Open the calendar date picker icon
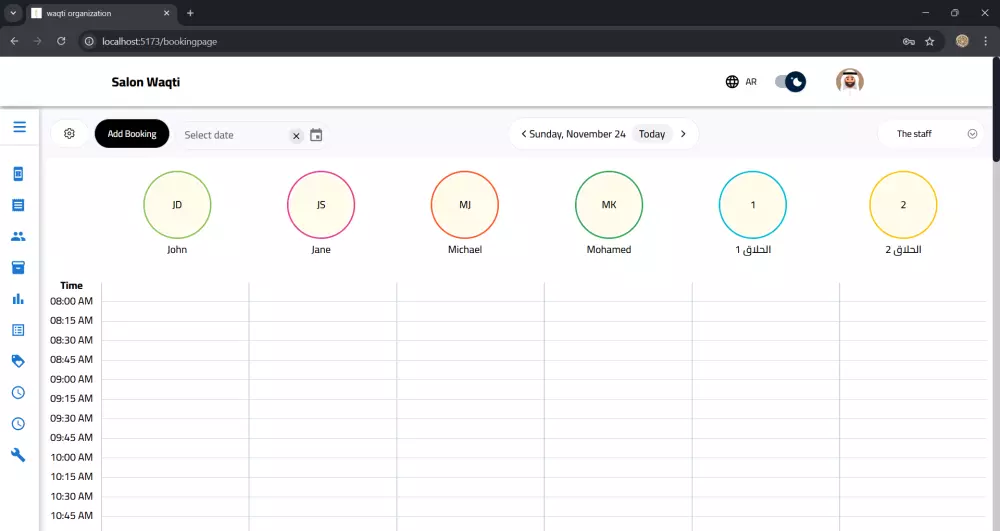The image size is (1000, 531). (x=316, y=135)
